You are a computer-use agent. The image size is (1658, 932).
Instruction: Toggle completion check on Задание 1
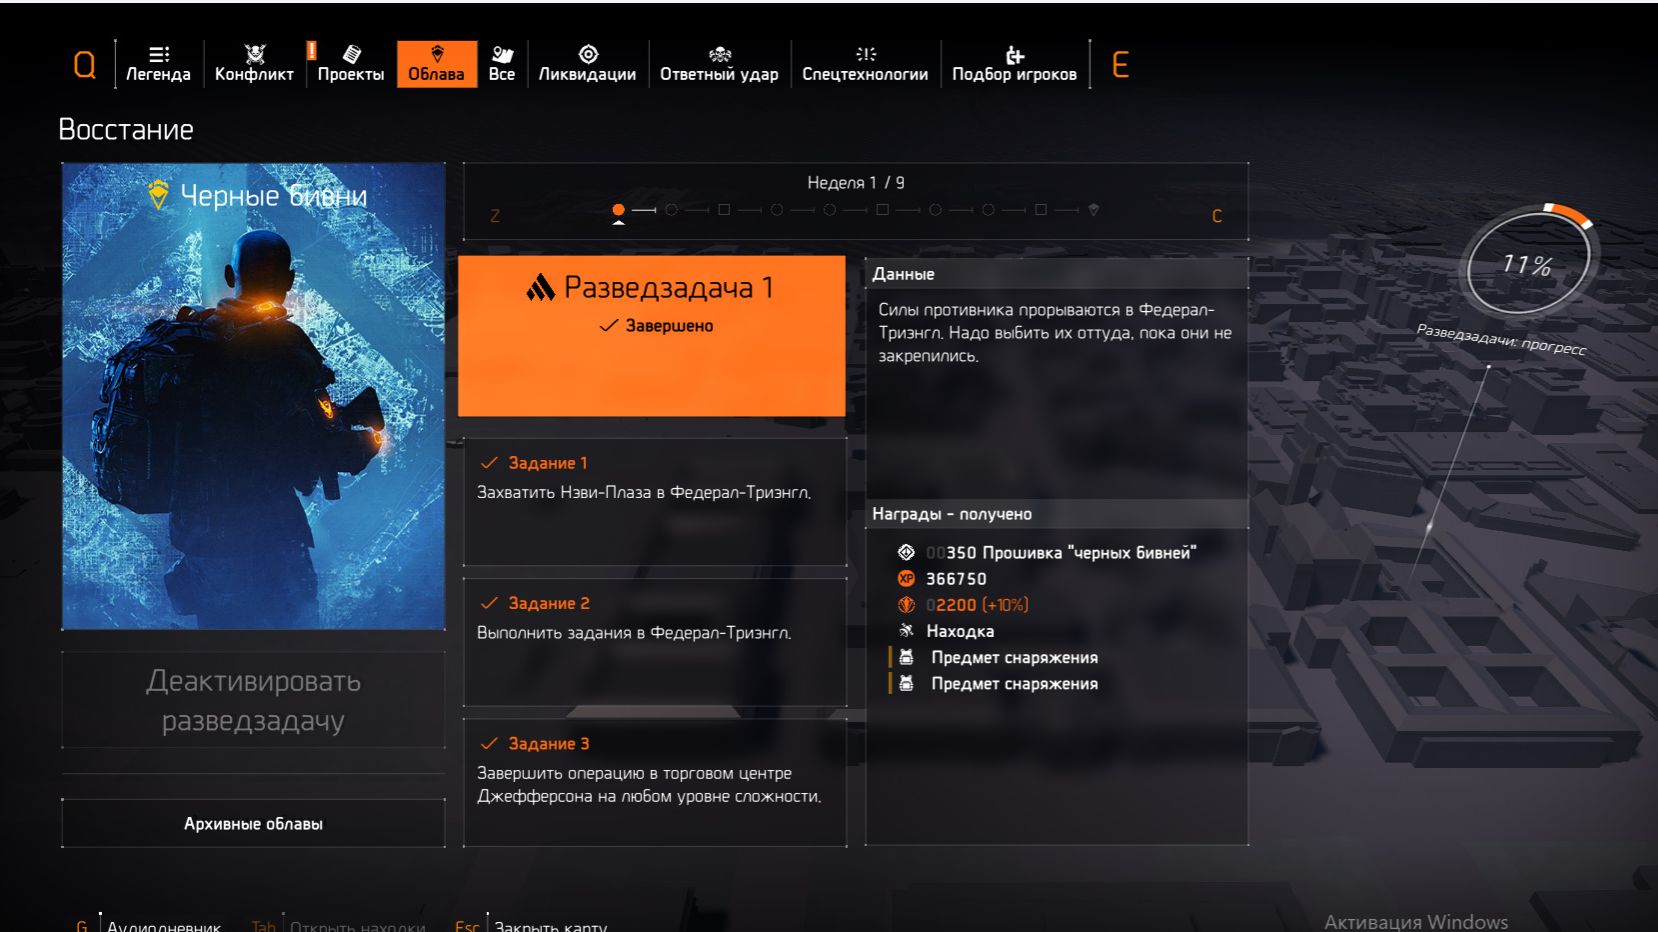489,461
